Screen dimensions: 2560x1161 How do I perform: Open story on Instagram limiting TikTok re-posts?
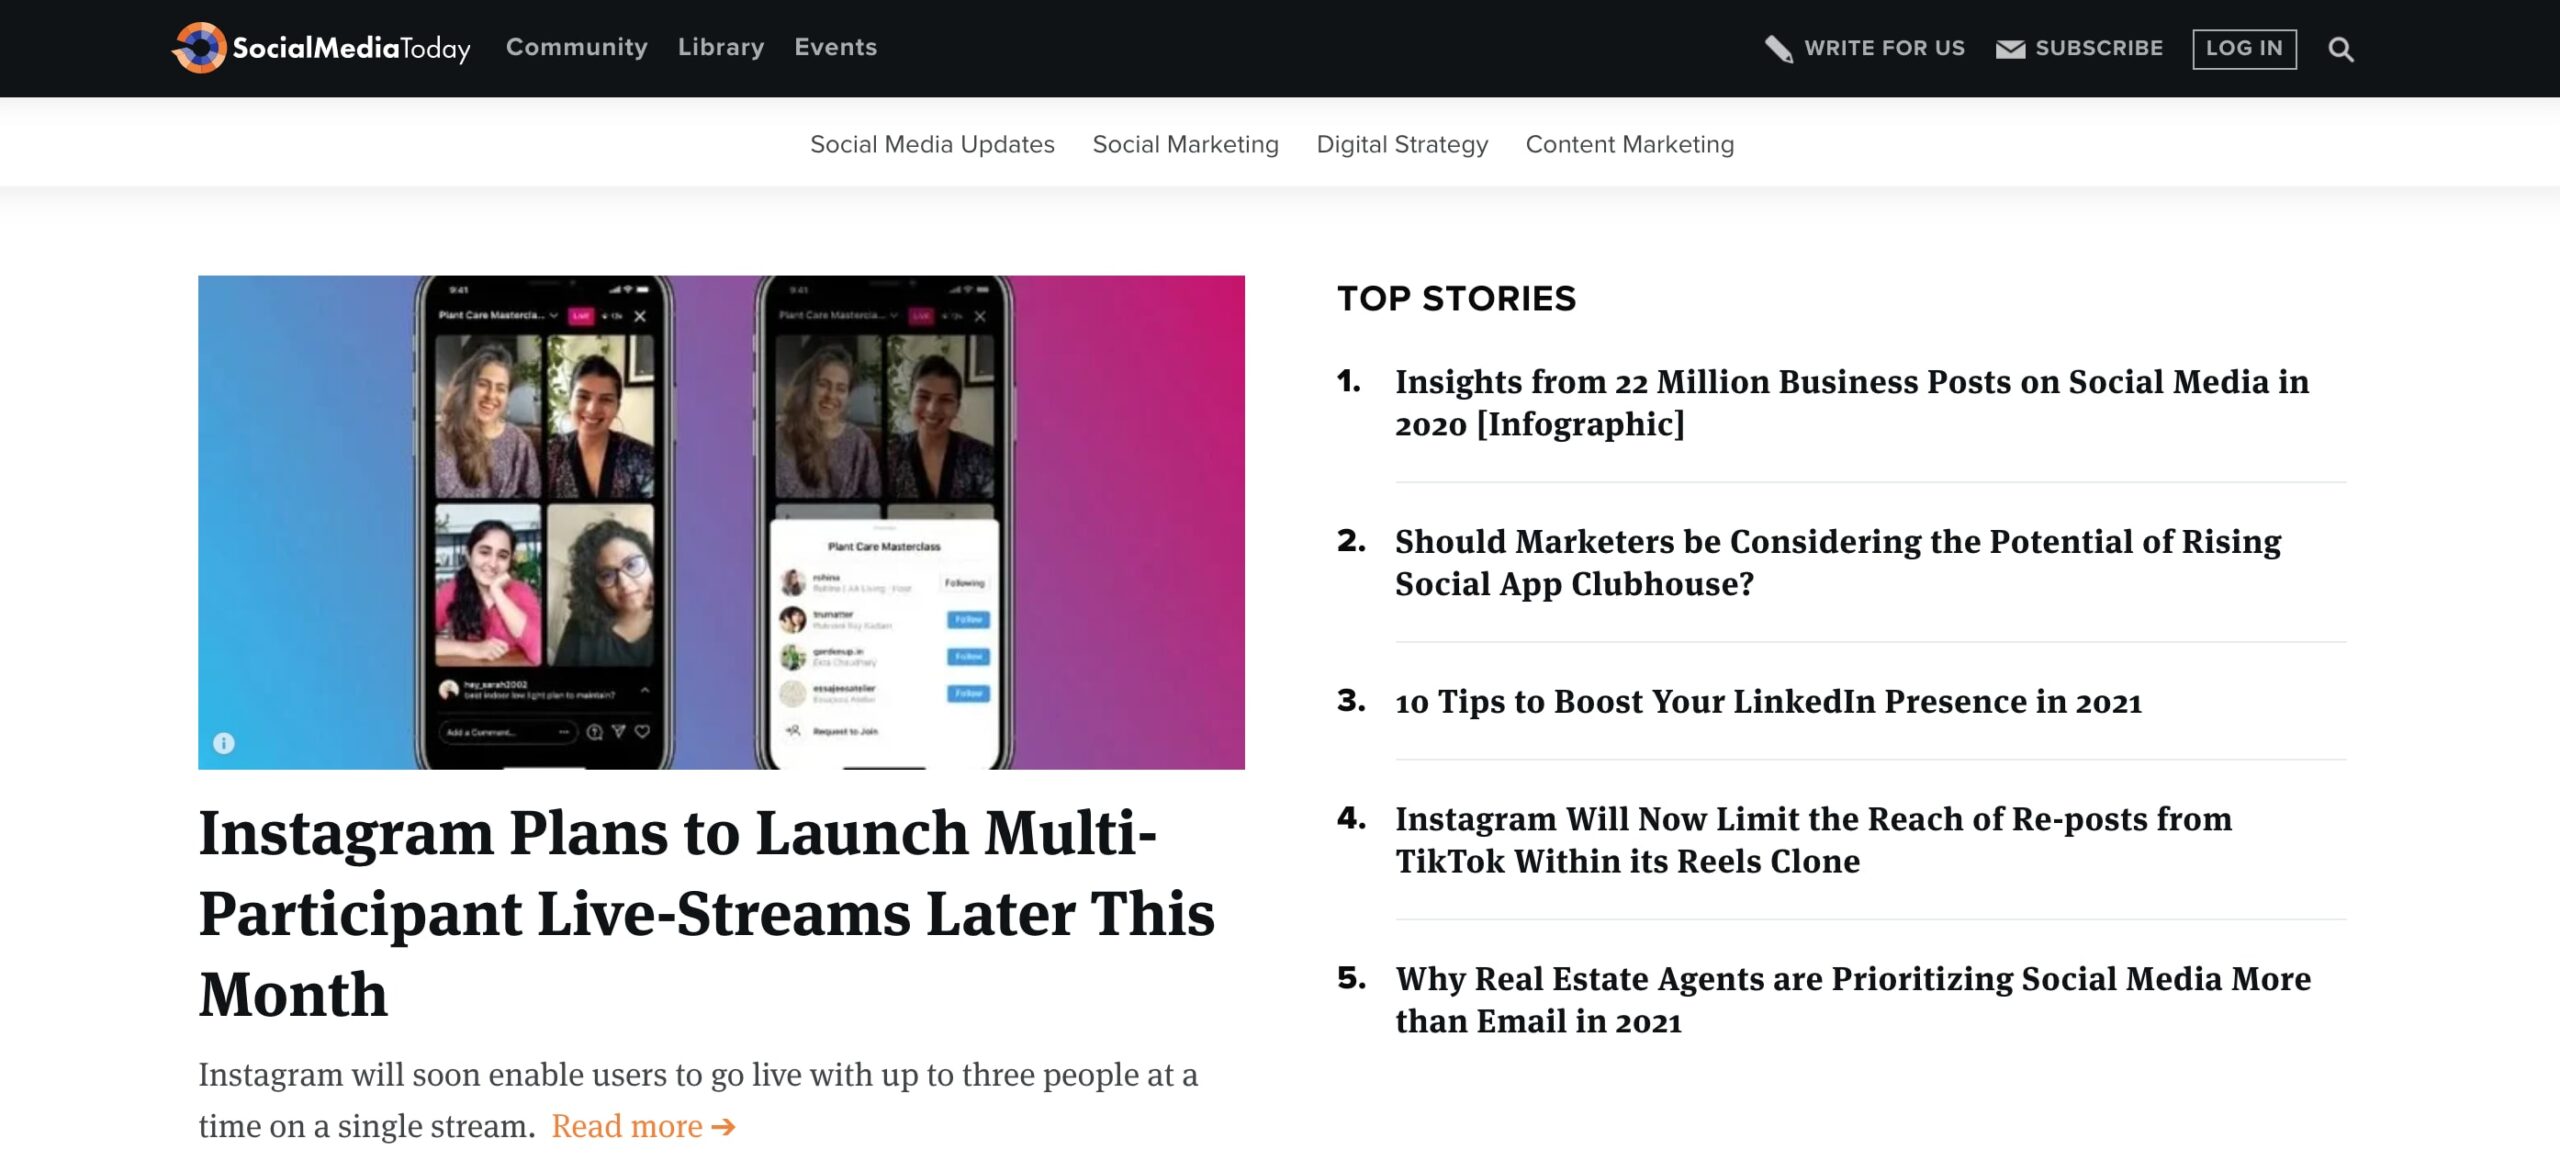[1813, 840]
